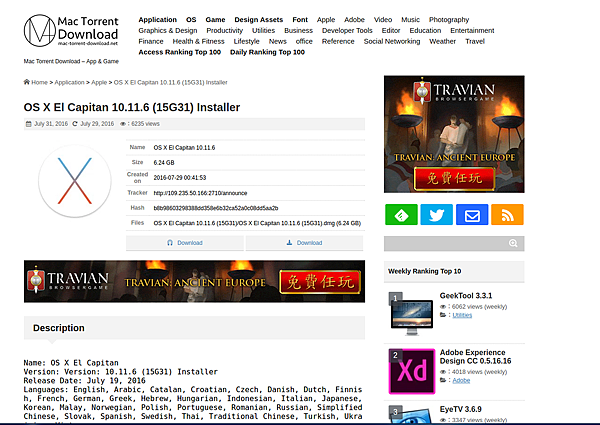
Task: Go to Education category
Action: coord(425,30)
